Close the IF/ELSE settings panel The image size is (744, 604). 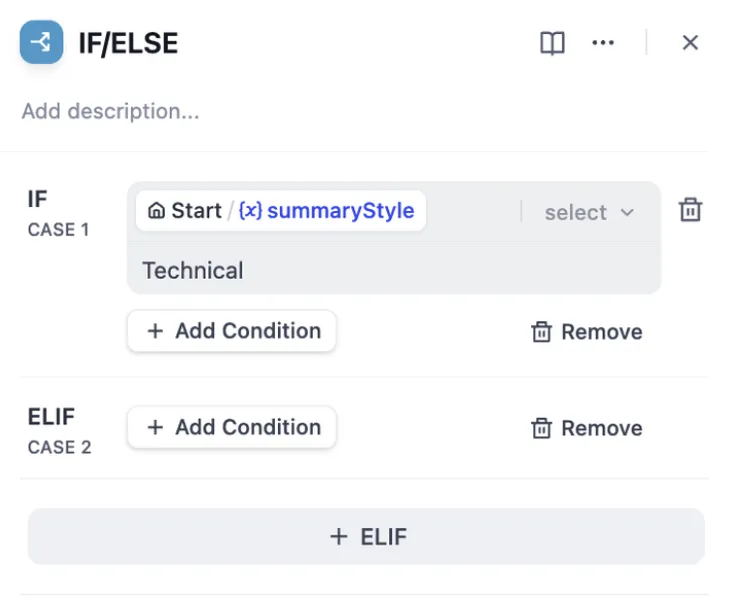pos(690,43)
